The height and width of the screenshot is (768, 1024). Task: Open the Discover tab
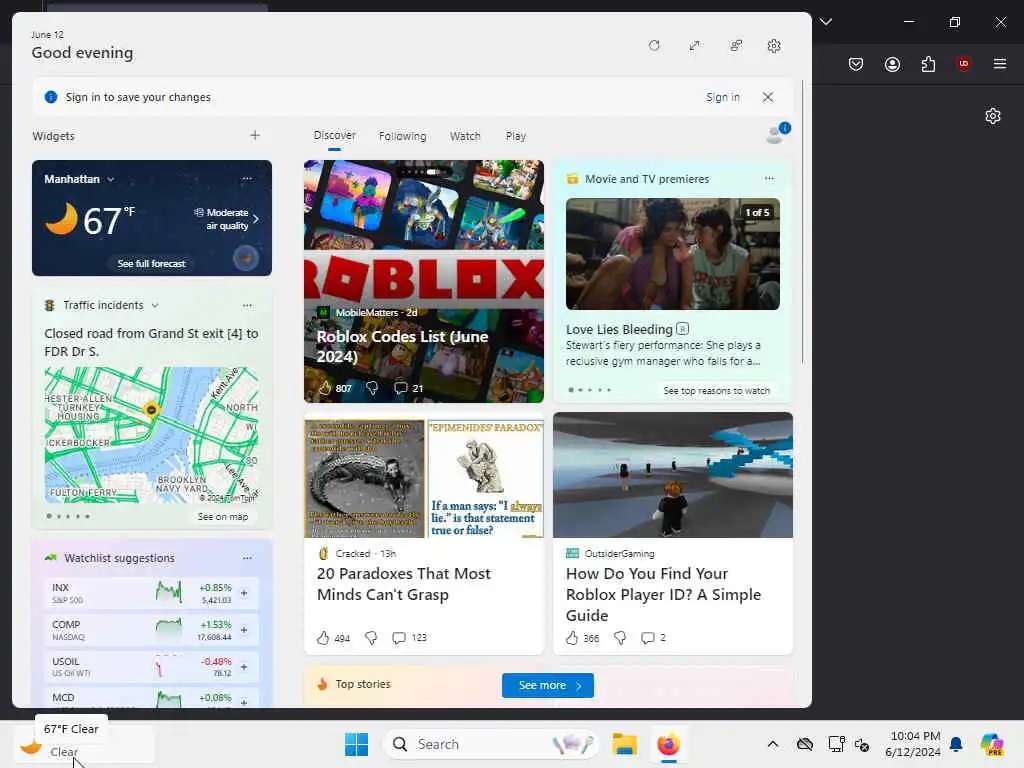334,135
